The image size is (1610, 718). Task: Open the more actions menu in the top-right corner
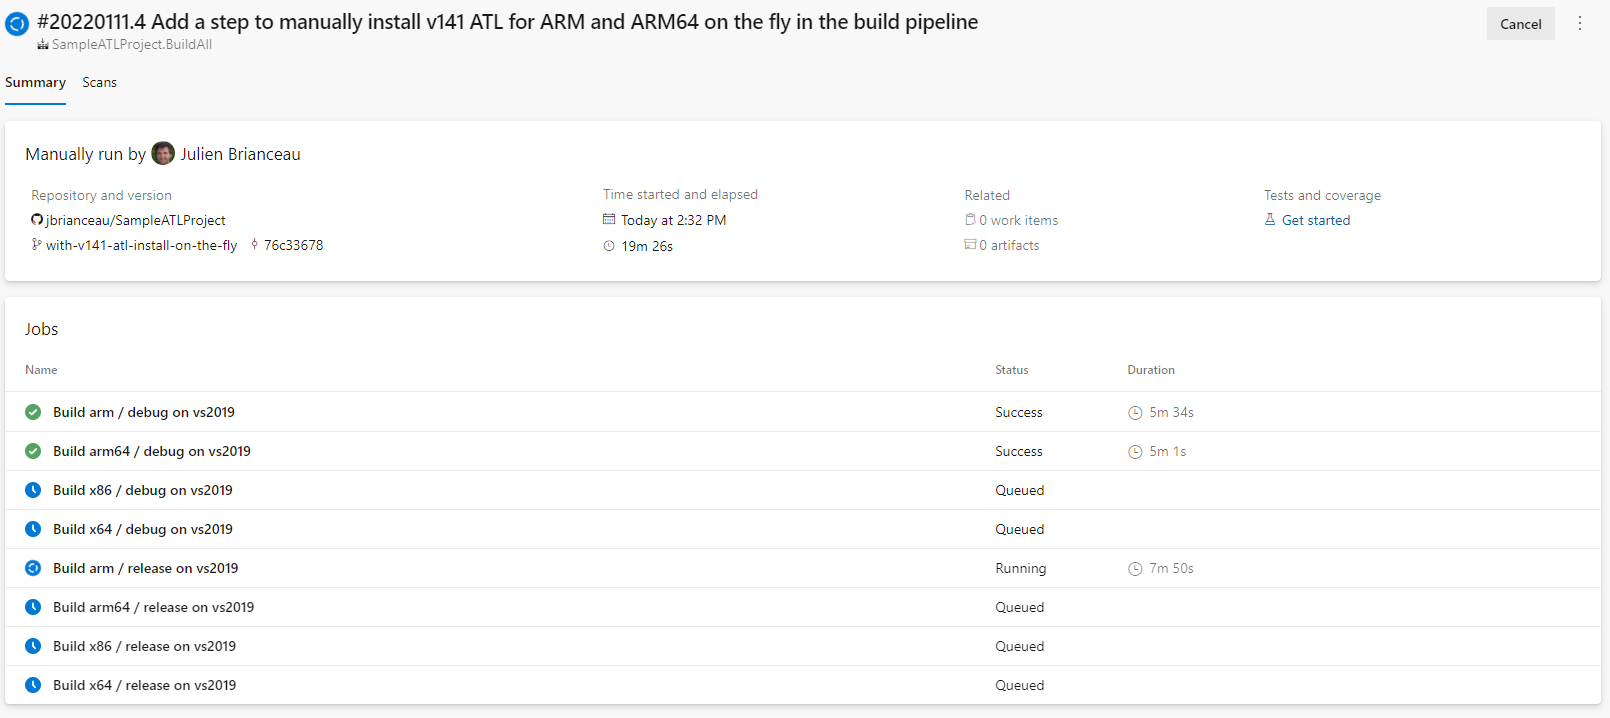(1580, 23)
